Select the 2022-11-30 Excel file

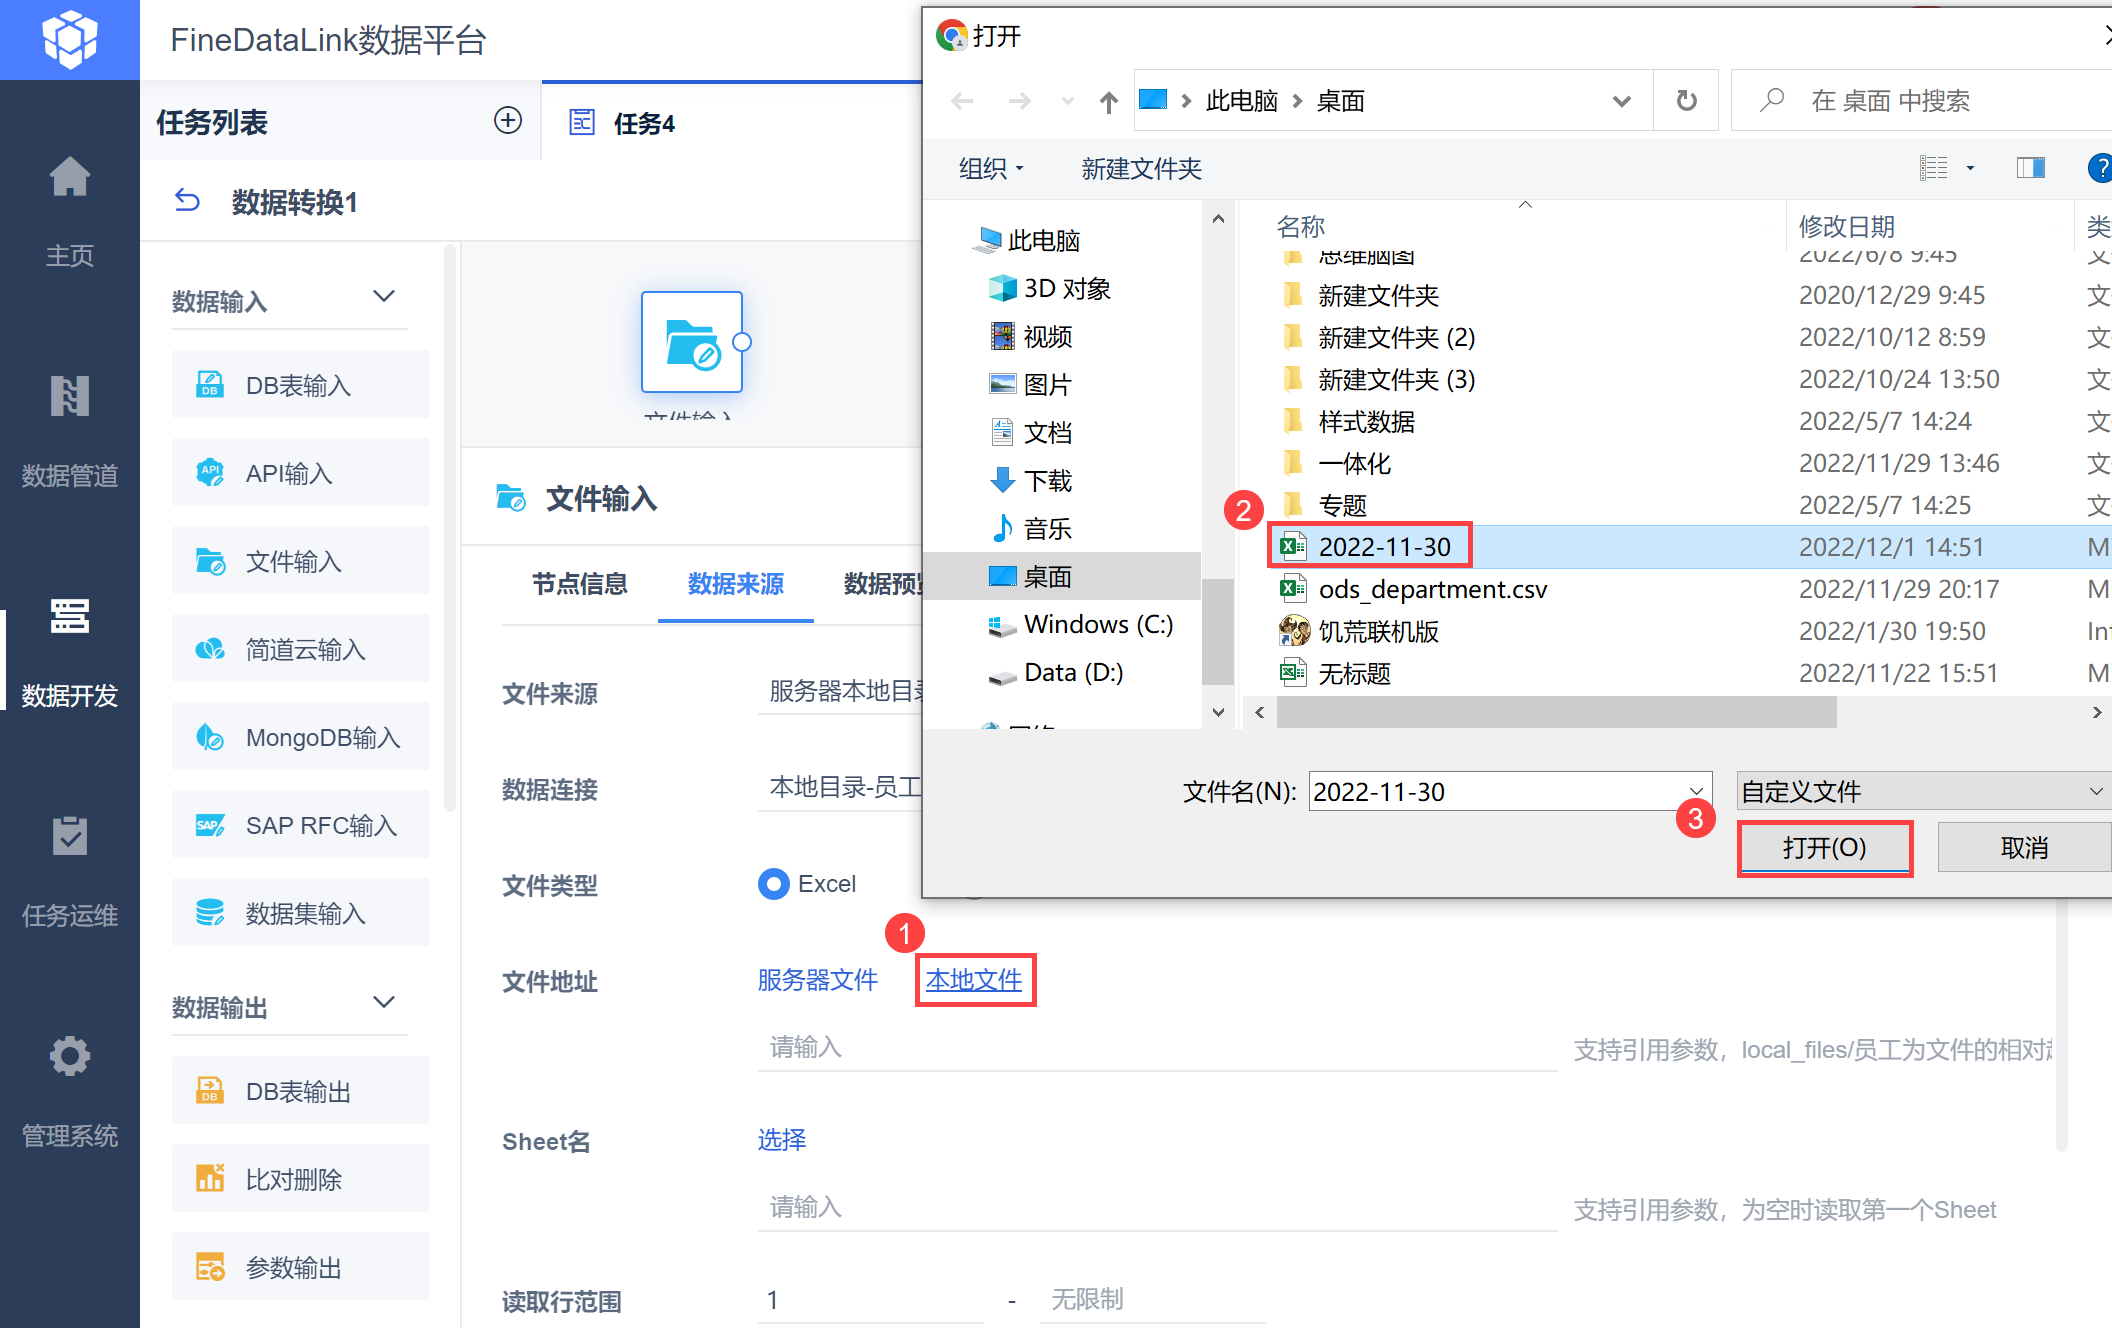(x=1384, y=547)
